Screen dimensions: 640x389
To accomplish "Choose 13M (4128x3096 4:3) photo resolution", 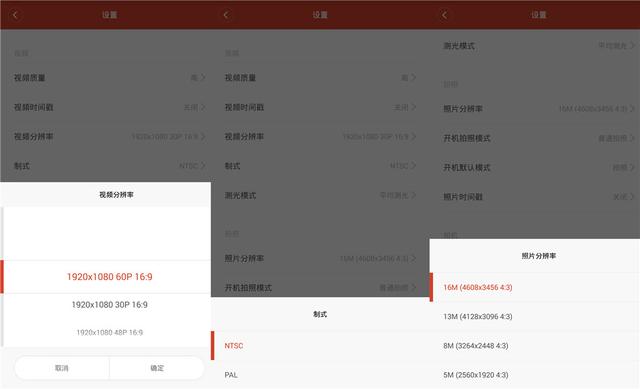I will pos(535,316).
